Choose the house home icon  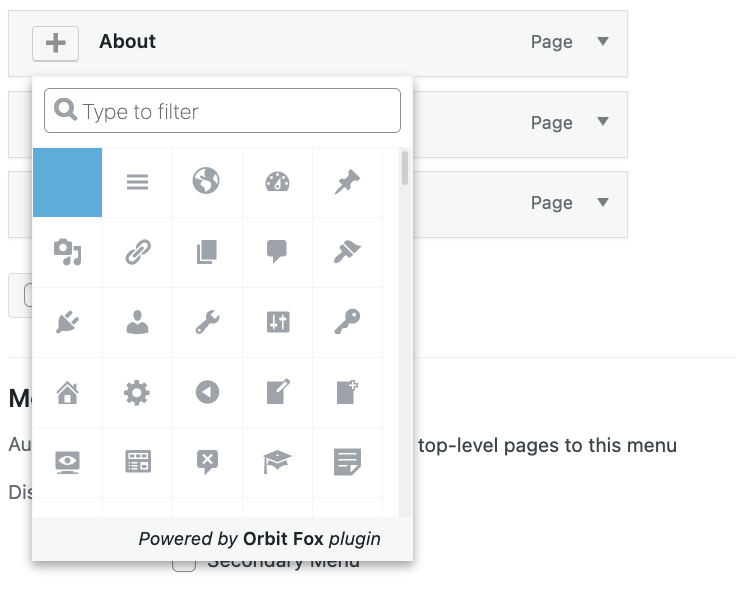point(67,392)
